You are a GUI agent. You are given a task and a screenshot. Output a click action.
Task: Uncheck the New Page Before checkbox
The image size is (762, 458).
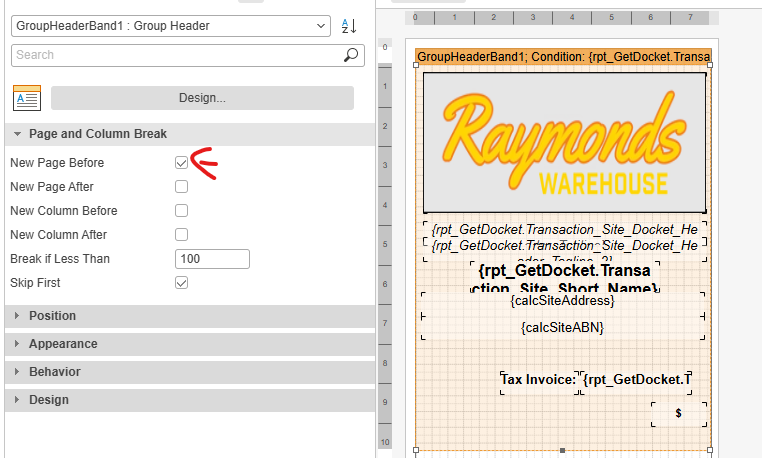coord(181,162)
